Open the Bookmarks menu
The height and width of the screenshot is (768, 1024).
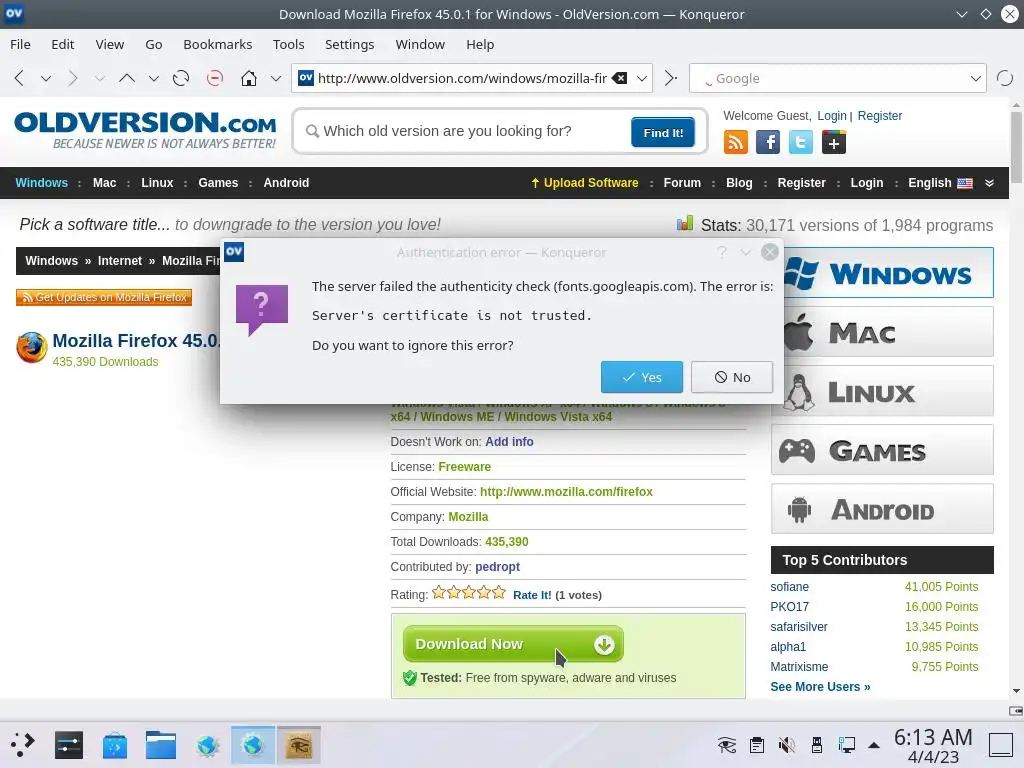pos(217,44)
